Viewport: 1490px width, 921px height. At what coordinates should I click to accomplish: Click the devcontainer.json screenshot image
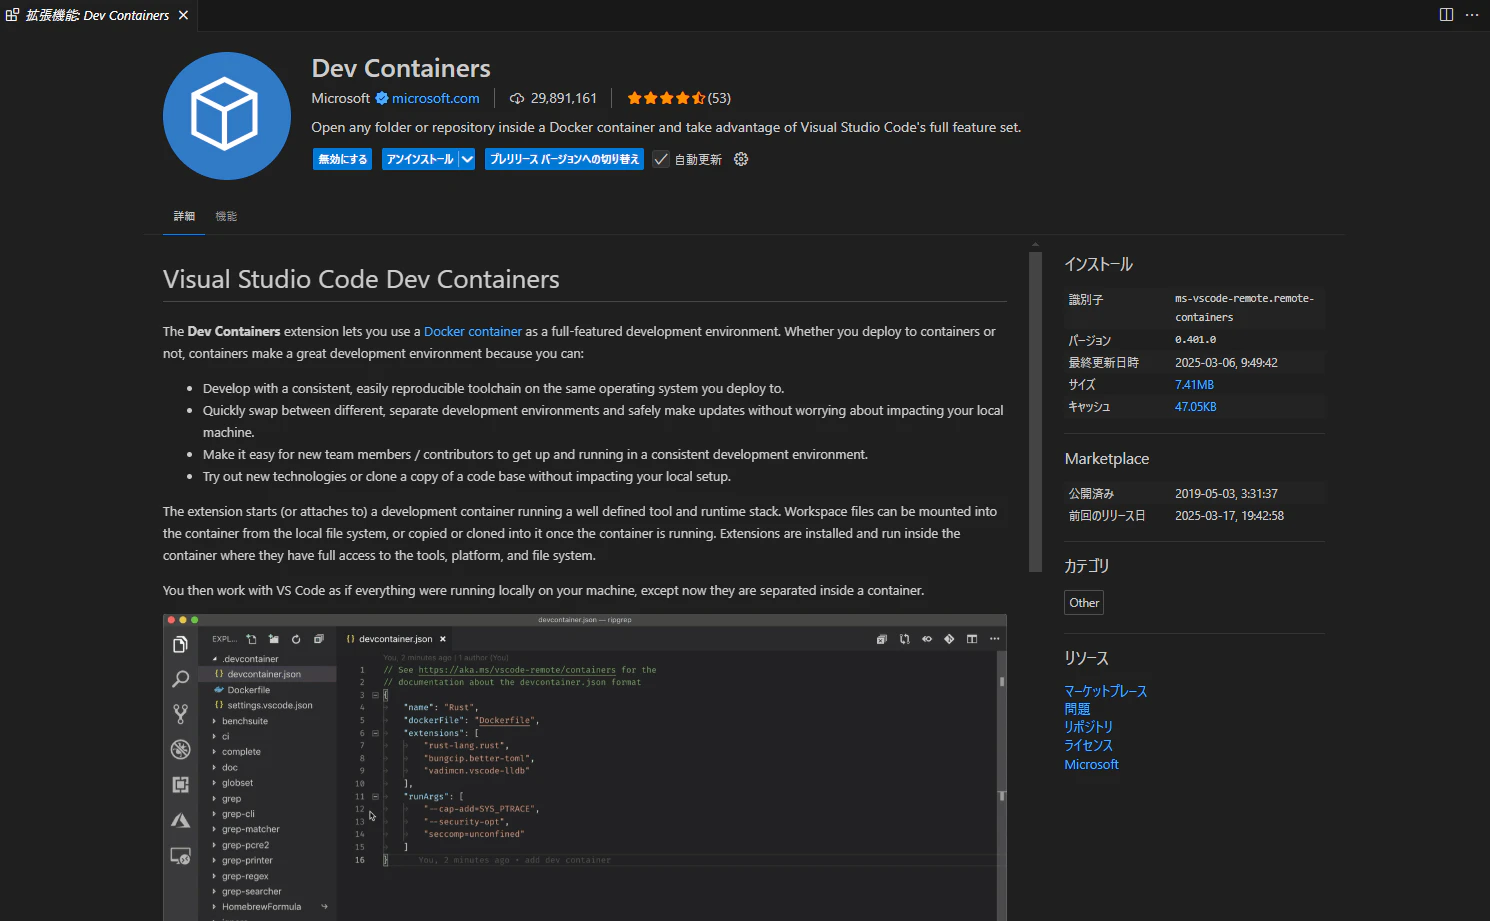click(585, 767)
